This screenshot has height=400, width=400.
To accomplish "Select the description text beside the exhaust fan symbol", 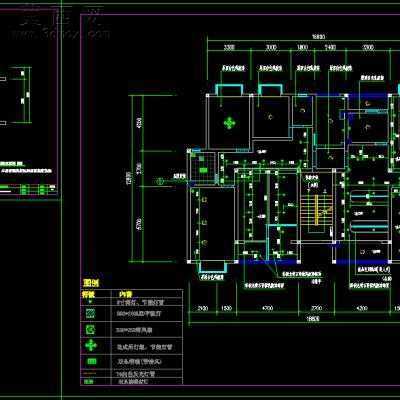I will point(134,330).
